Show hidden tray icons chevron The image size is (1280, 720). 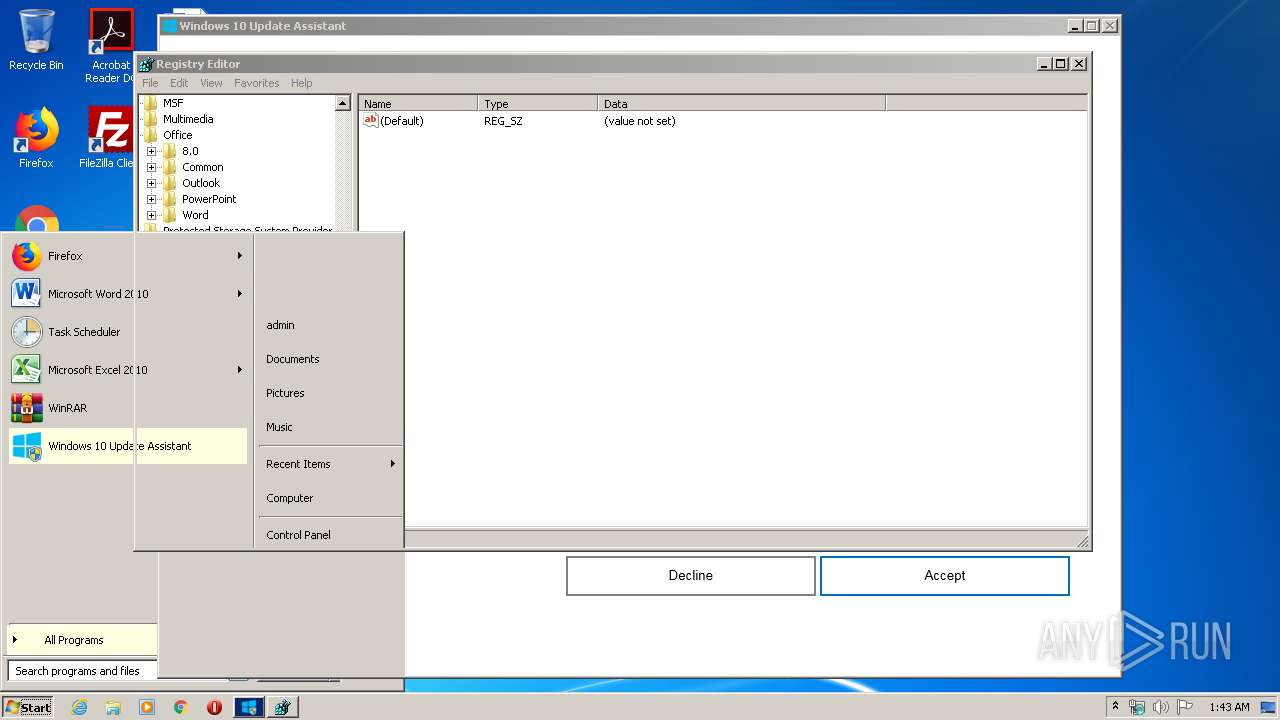pos(1115,707)
